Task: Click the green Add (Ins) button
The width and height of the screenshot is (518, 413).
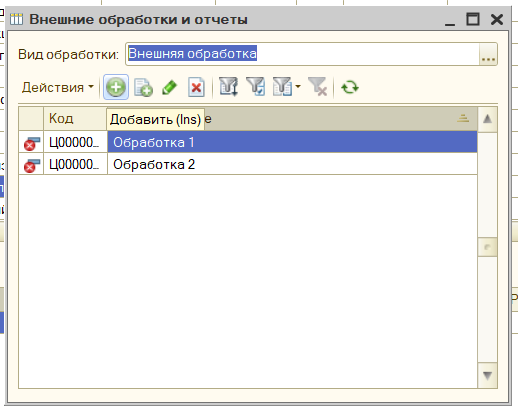Action: (x=116, y=87)
